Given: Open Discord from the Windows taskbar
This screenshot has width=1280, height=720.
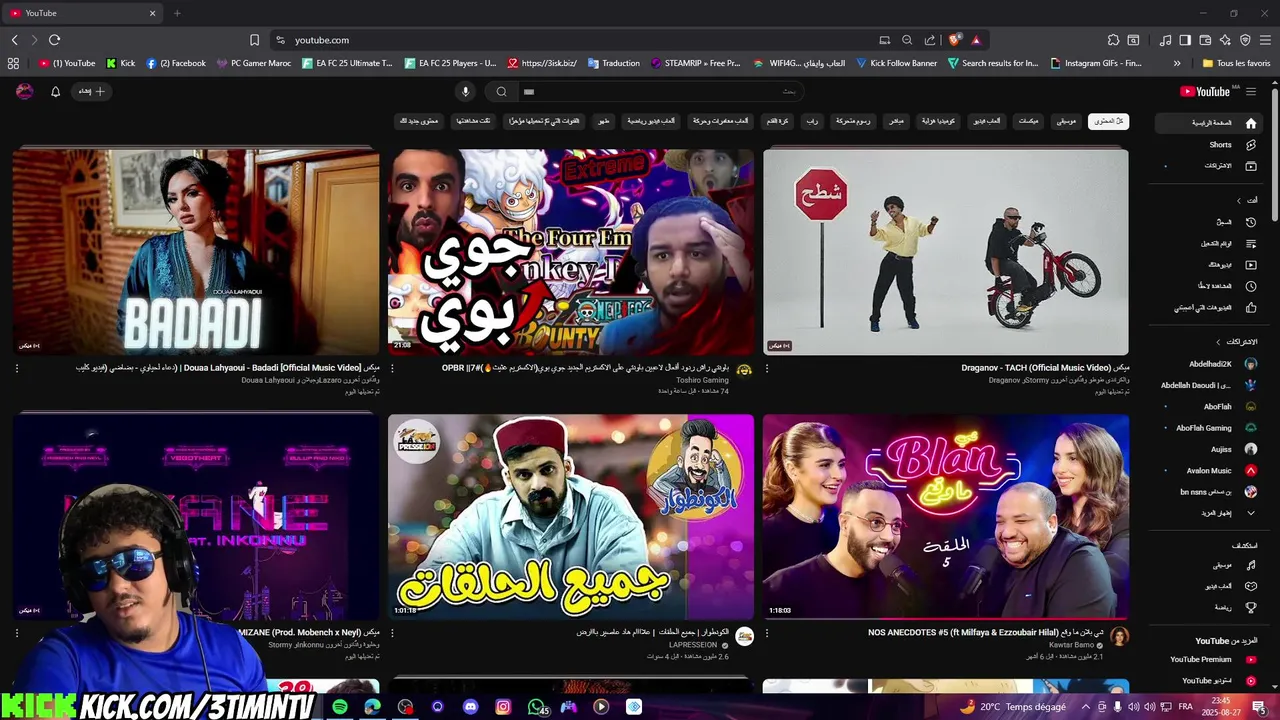Looking at the screenshot, I should point(470,707).
